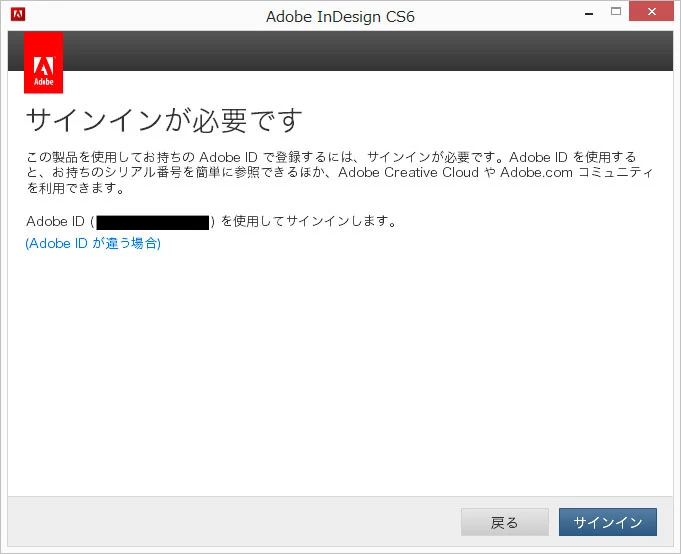Image resolution: width=681 pixels, height=554 pixels.
Task: Minimize the InDesign CS6 window
Action: click(589, 13)
